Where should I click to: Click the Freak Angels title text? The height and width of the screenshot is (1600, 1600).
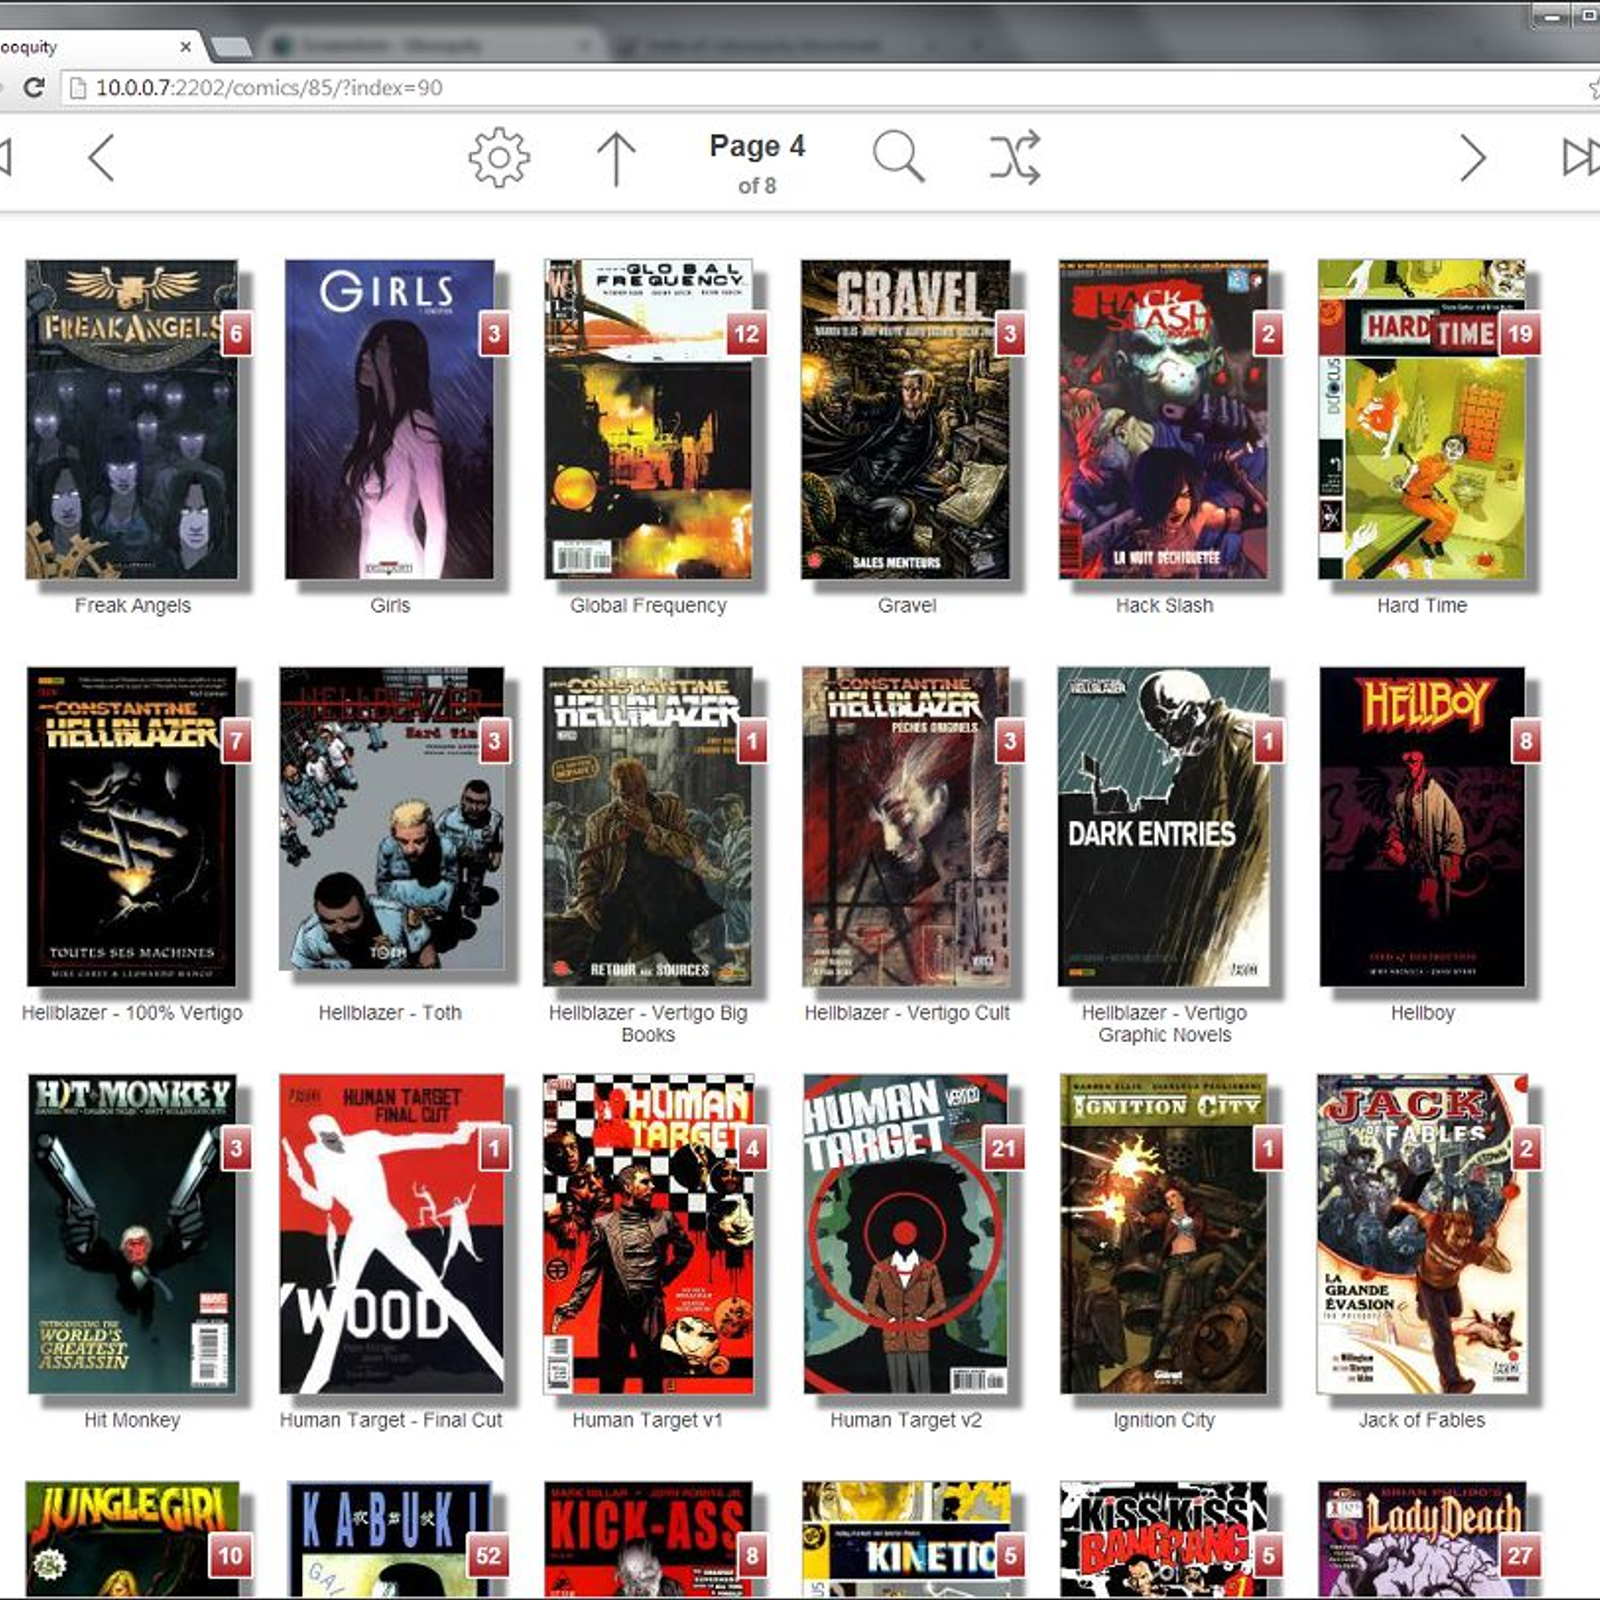coord(132,606)
